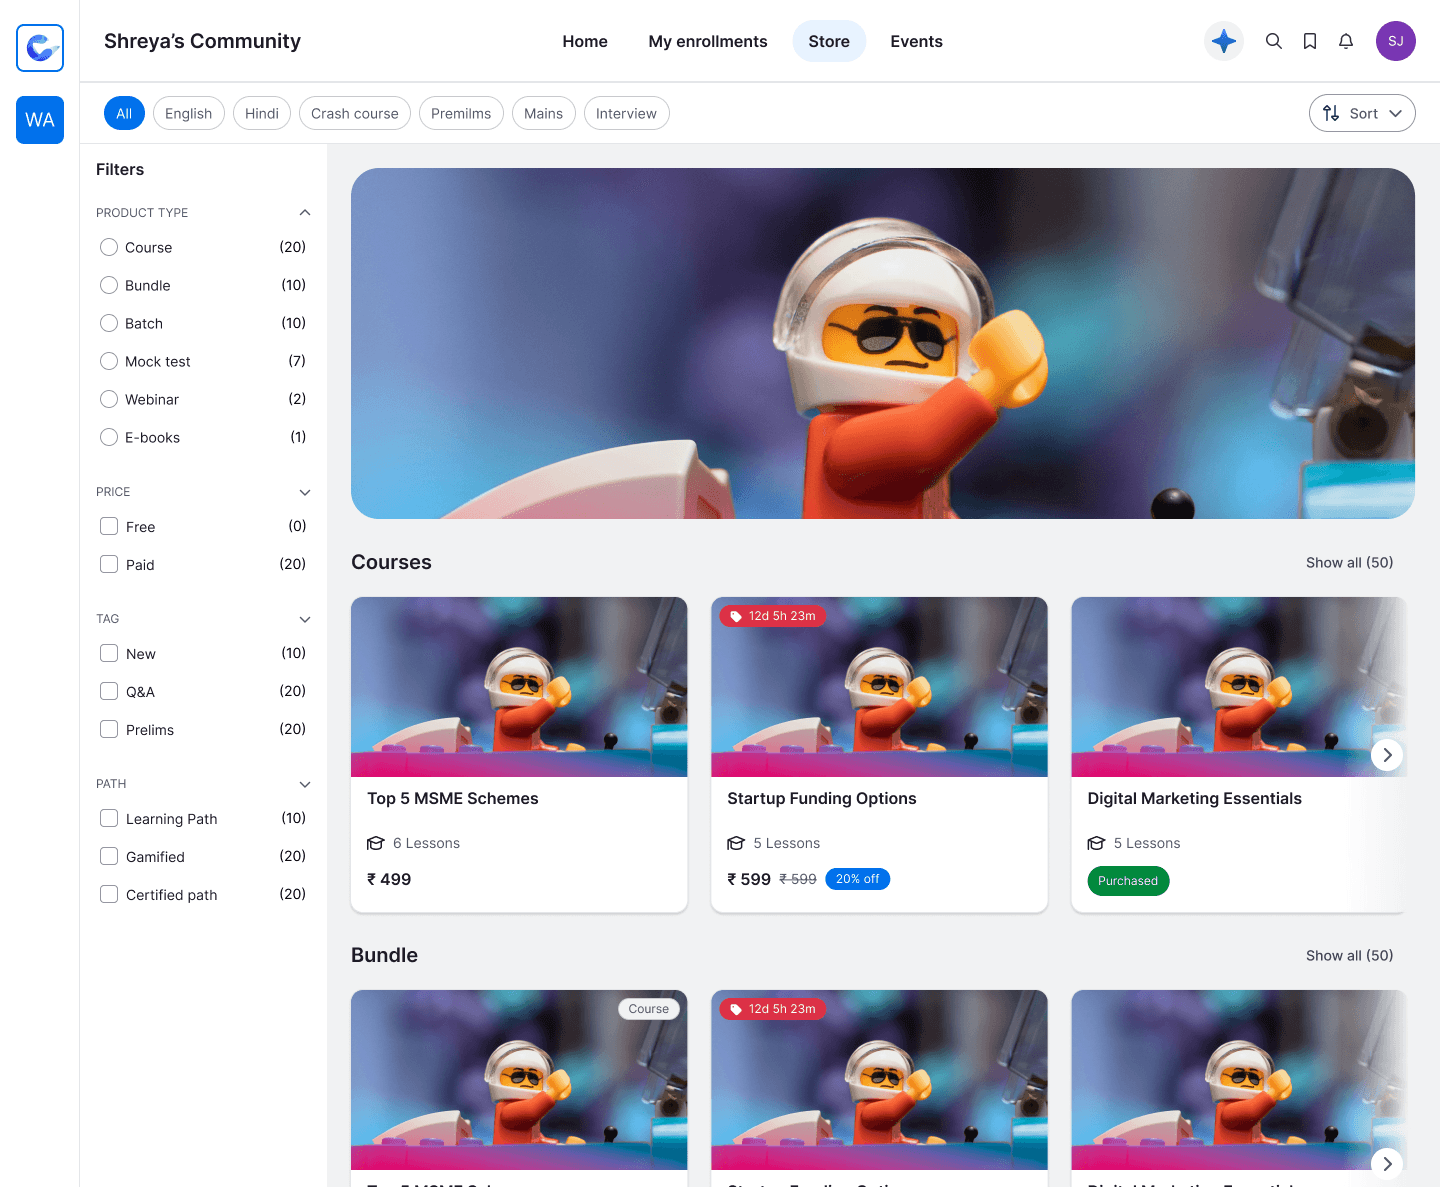This screenshot has width=1440, height=1187.
Task: Toggle the Tag filter section chevron
Action: coord(305,619)
